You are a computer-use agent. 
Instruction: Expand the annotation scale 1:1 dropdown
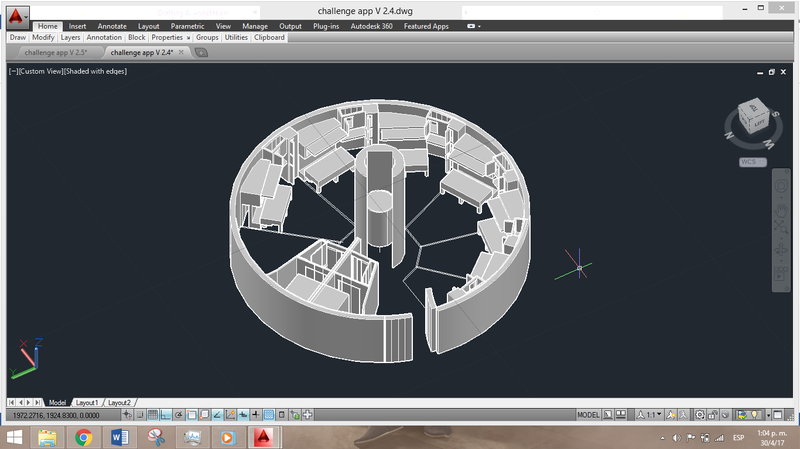pos(652,415)
